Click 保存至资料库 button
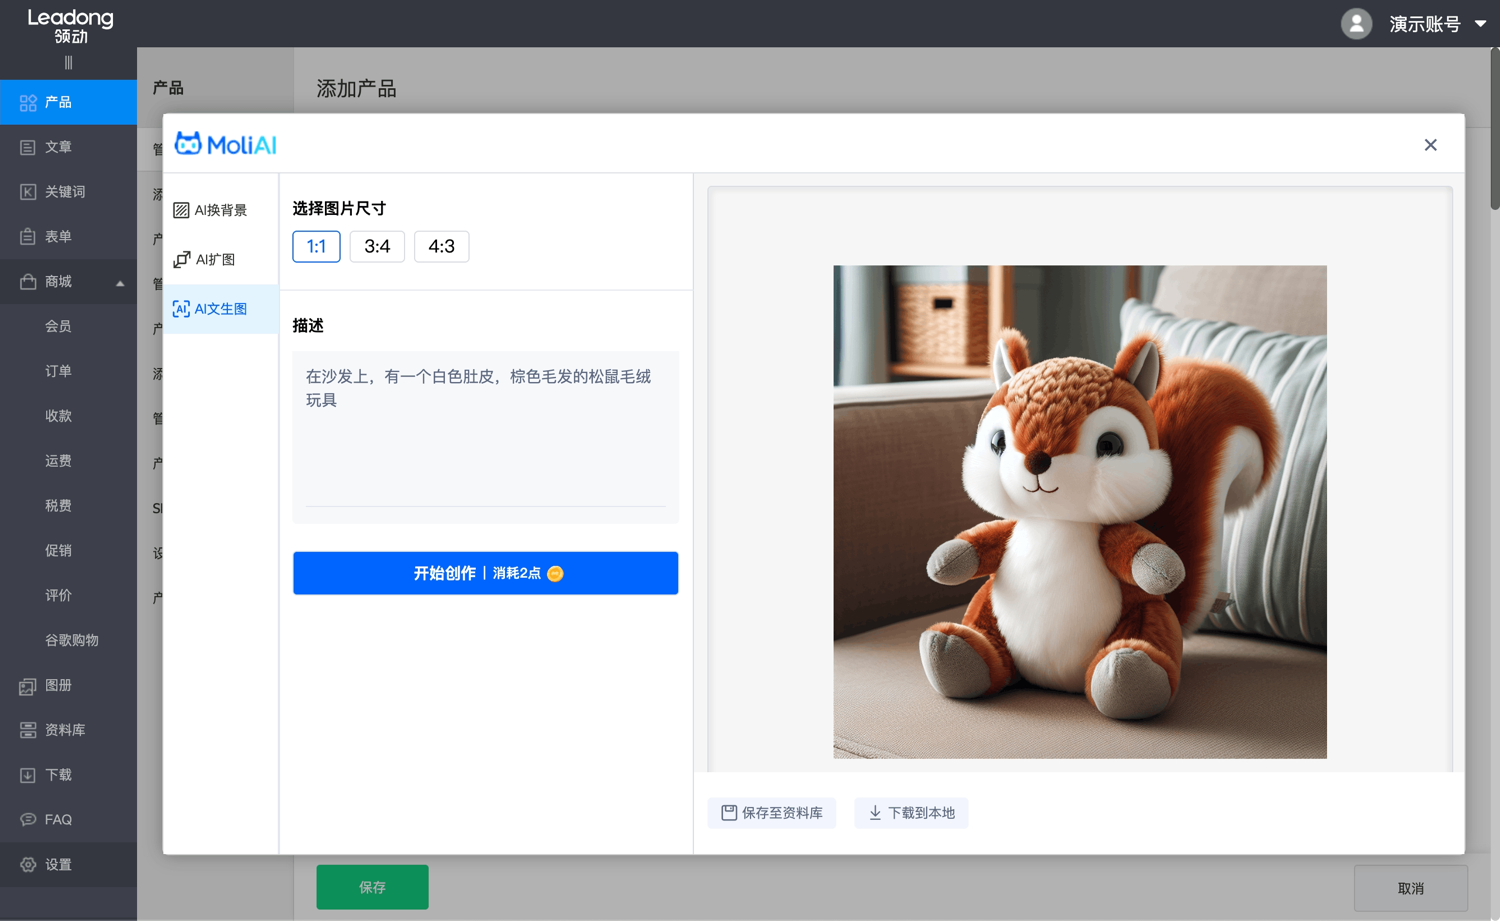The height and width of the screenshot is (921, 1500). point(772,813)
